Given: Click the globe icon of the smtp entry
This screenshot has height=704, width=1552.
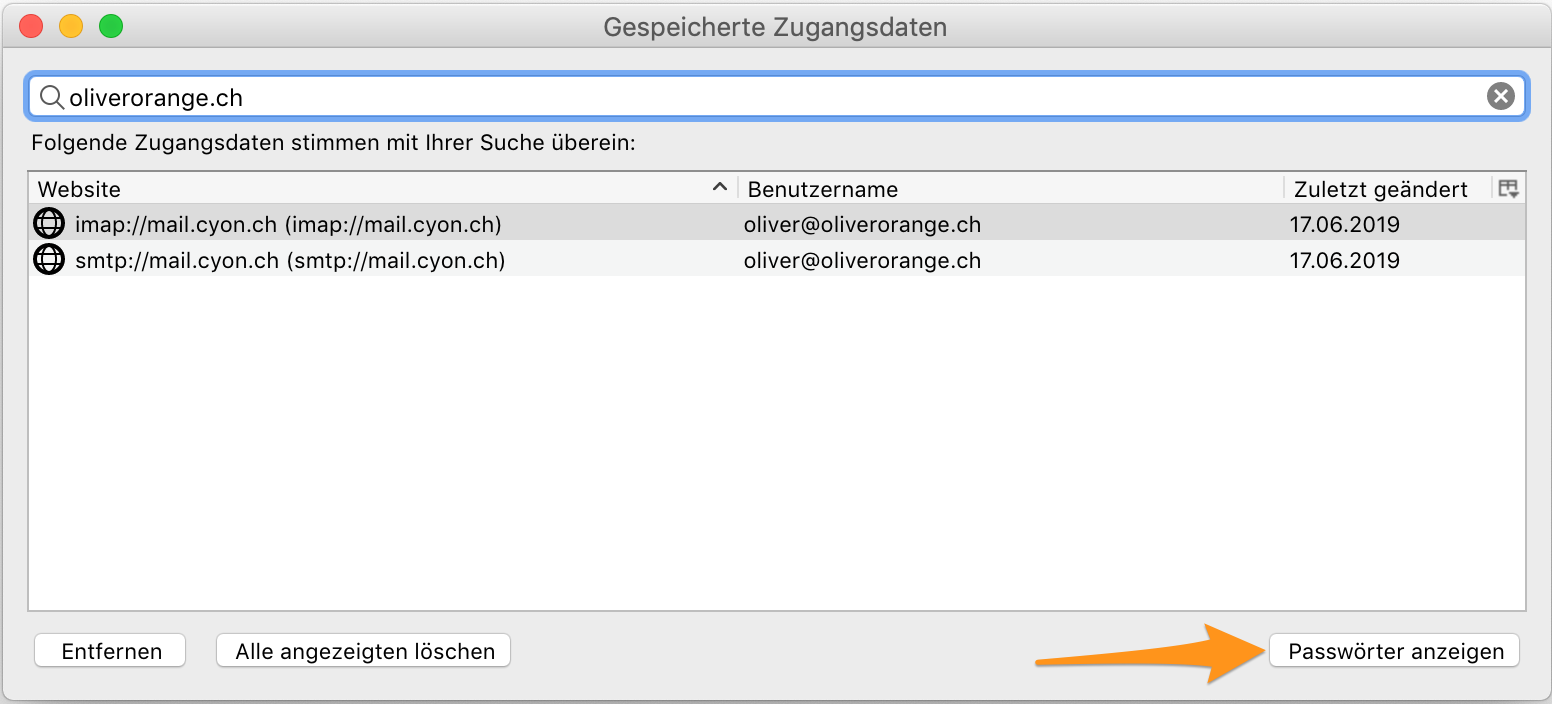Looking at the screenshot, I should (49, 260).
